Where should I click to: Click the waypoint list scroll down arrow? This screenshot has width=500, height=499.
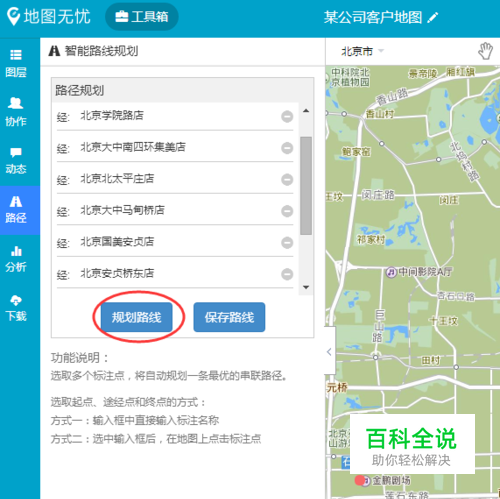306,287
